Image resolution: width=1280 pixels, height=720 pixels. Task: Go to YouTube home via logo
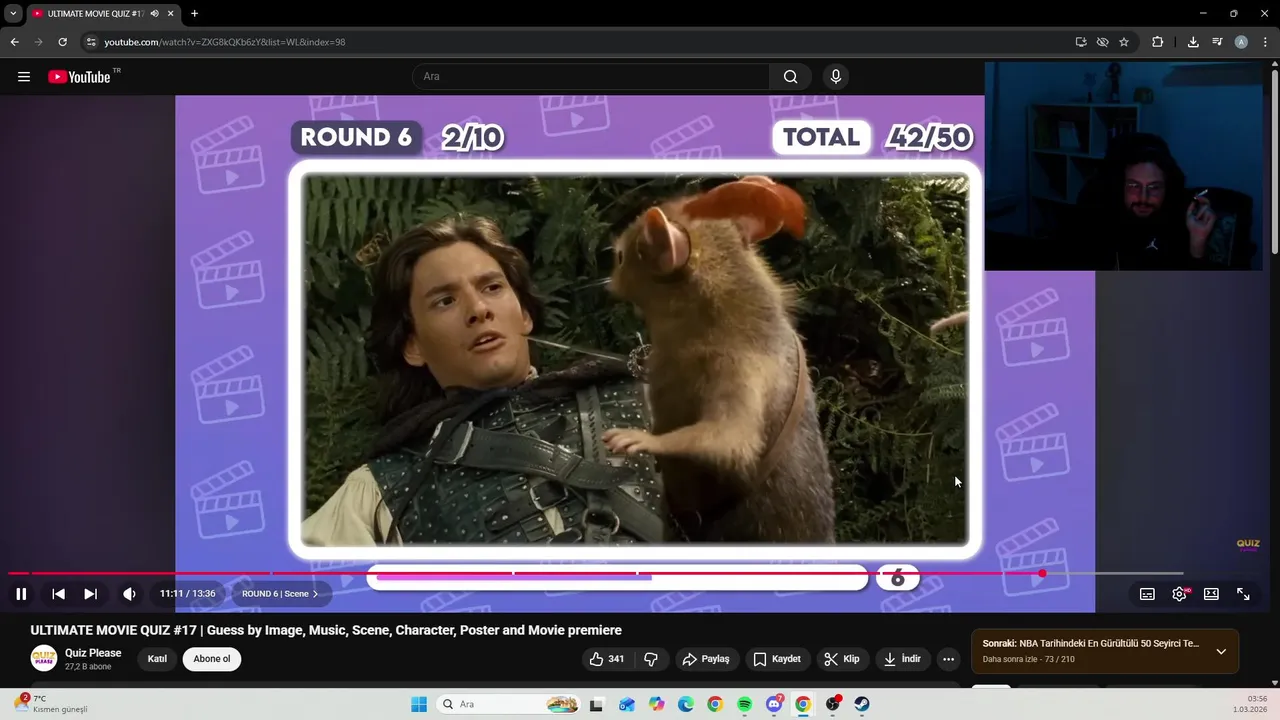[79, 77]
